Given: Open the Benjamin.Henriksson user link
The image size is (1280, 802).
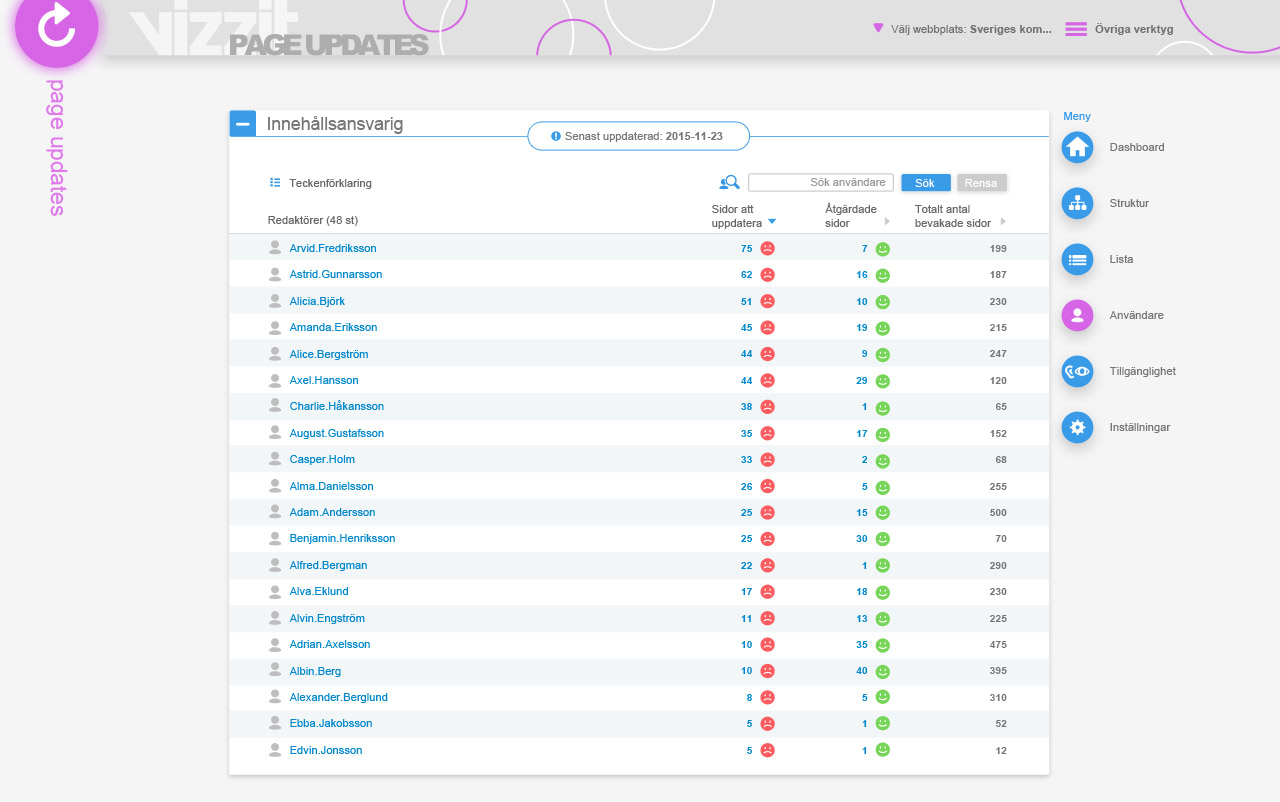Looking at the screenshot, I should tap(342, 538).
